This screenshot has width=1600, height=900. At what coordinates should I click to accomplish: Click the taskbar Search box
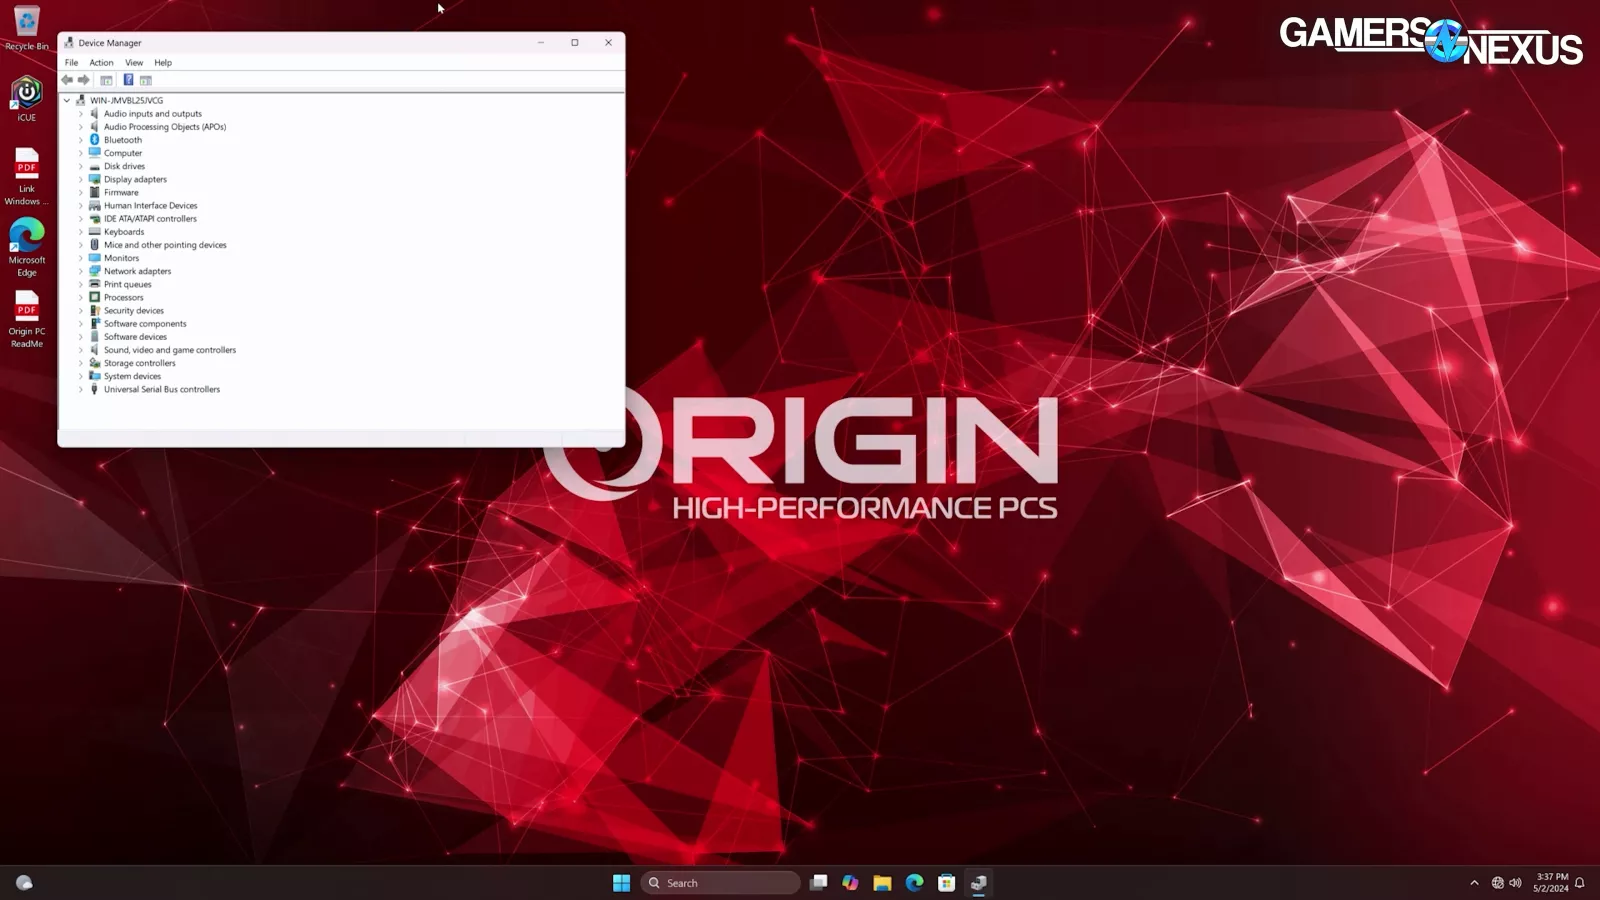tap(720, 882)
